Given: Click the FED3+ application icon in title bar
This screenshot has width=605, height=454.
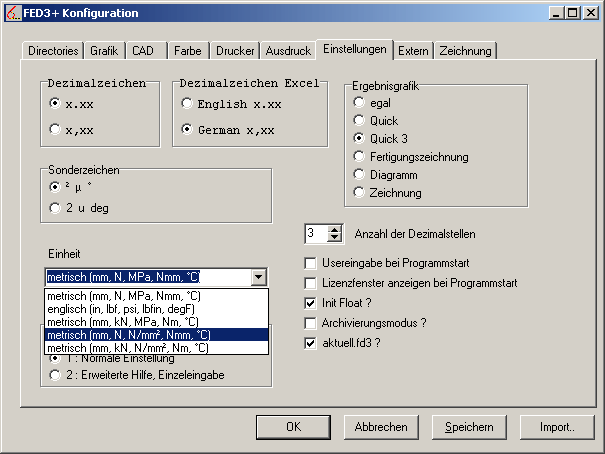Looking at the screenshot, I should pyautogui.click(x=12, y=13).
